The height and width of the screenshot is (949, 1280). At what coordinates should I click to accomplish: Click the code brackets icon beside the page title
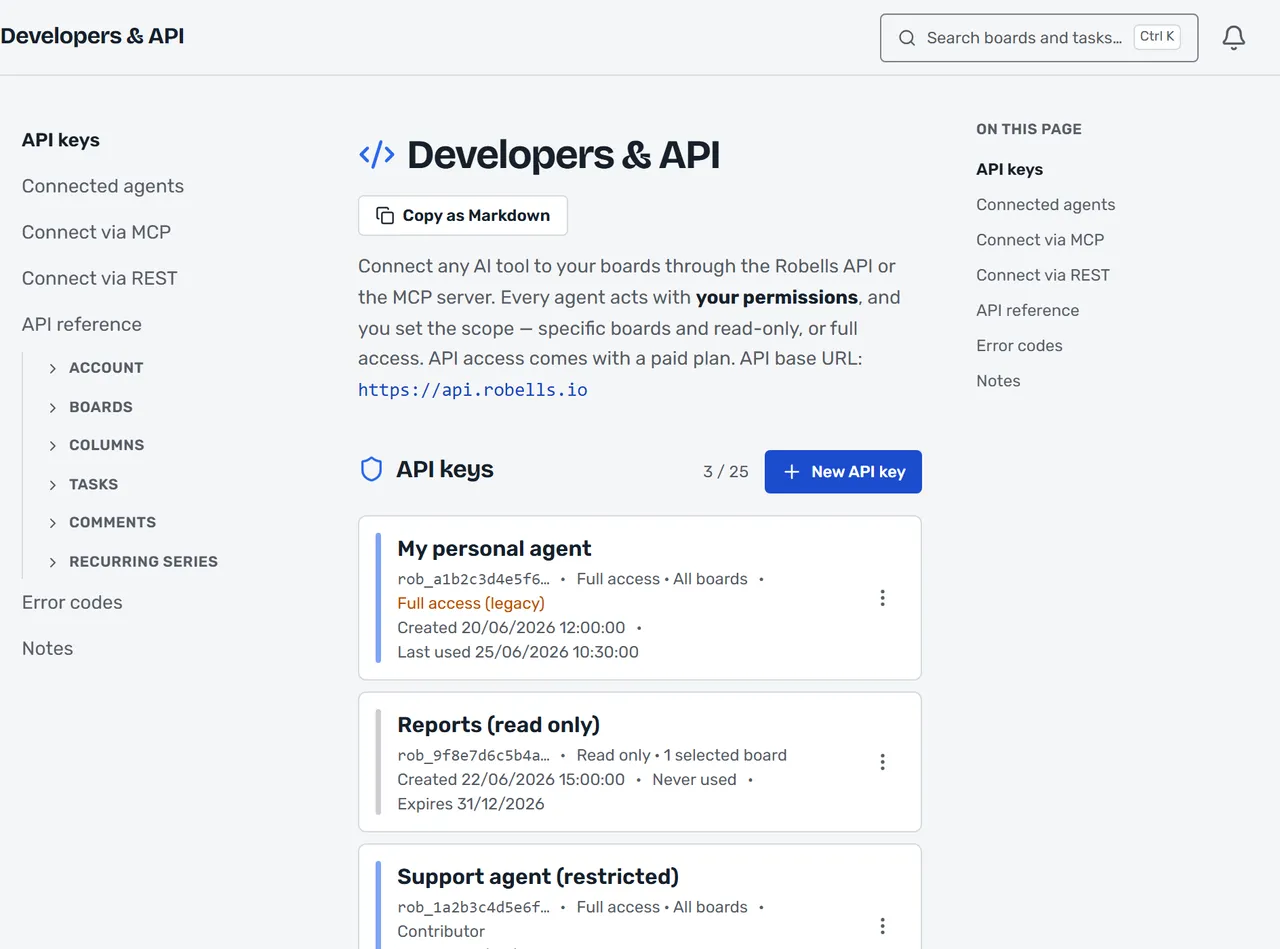point(377,154)
